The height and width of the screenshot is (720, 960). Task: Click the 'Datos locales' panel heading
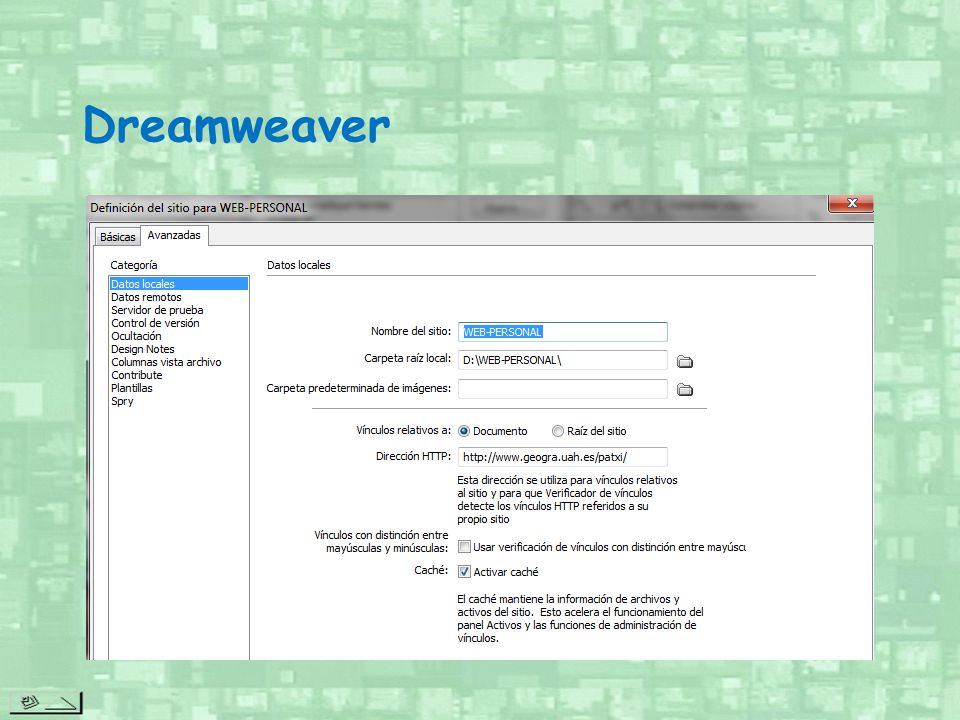299,265
